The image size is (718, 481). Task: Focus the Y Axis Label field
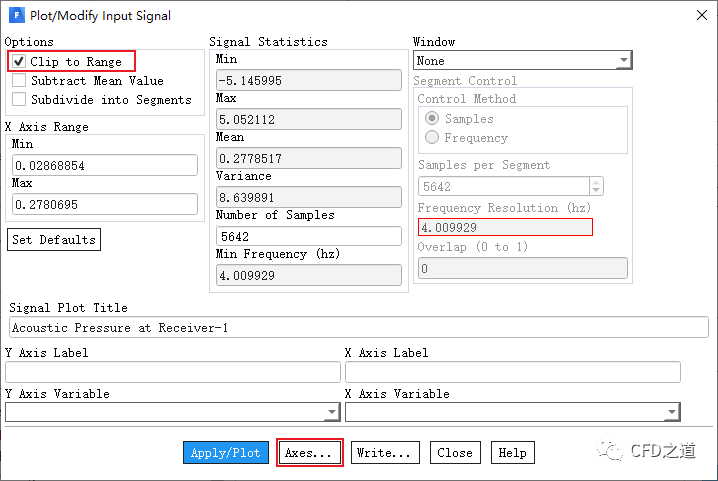[172, 372]
